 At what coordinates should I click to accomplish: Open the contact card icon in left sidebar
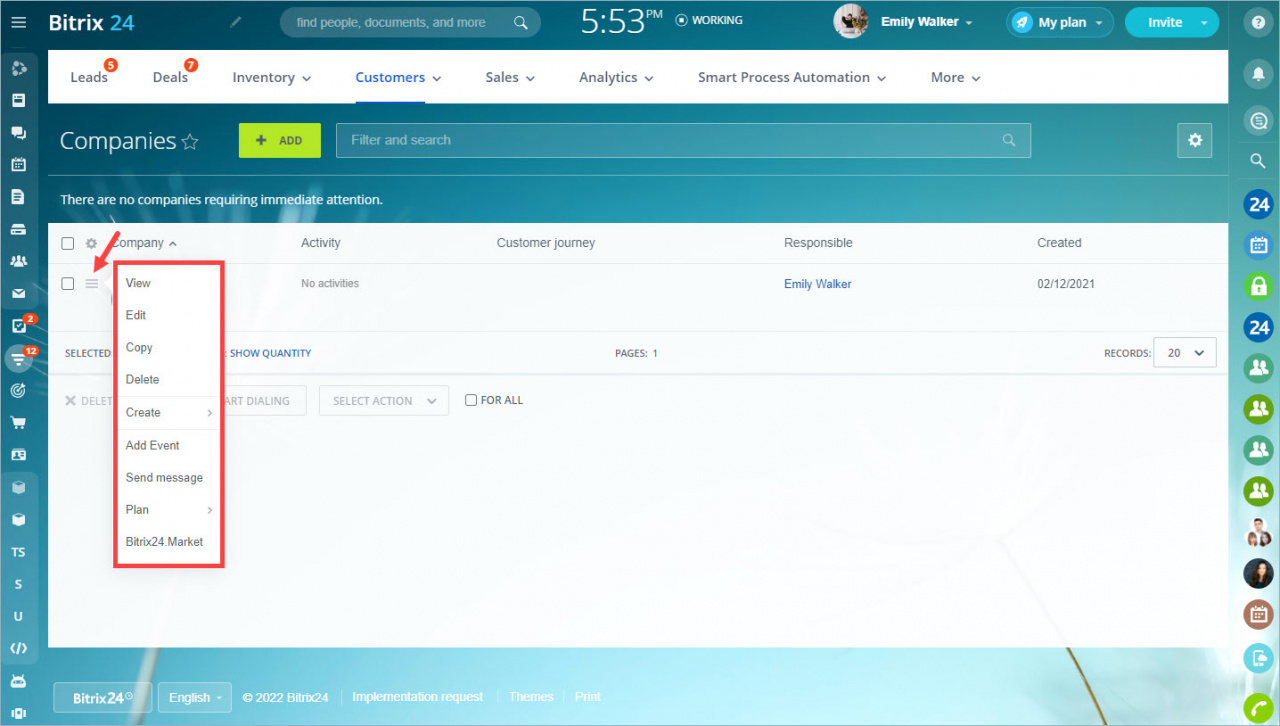pyautogui.click(x=18, y=454)
